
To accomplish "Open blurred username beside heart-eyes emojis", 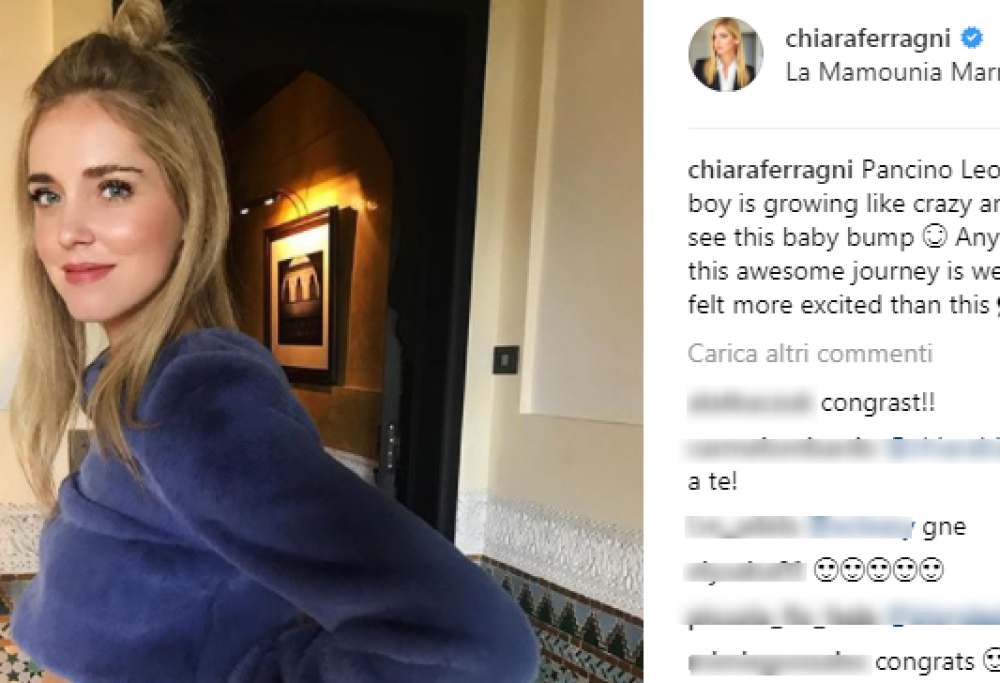I will (x=746, y=570).
